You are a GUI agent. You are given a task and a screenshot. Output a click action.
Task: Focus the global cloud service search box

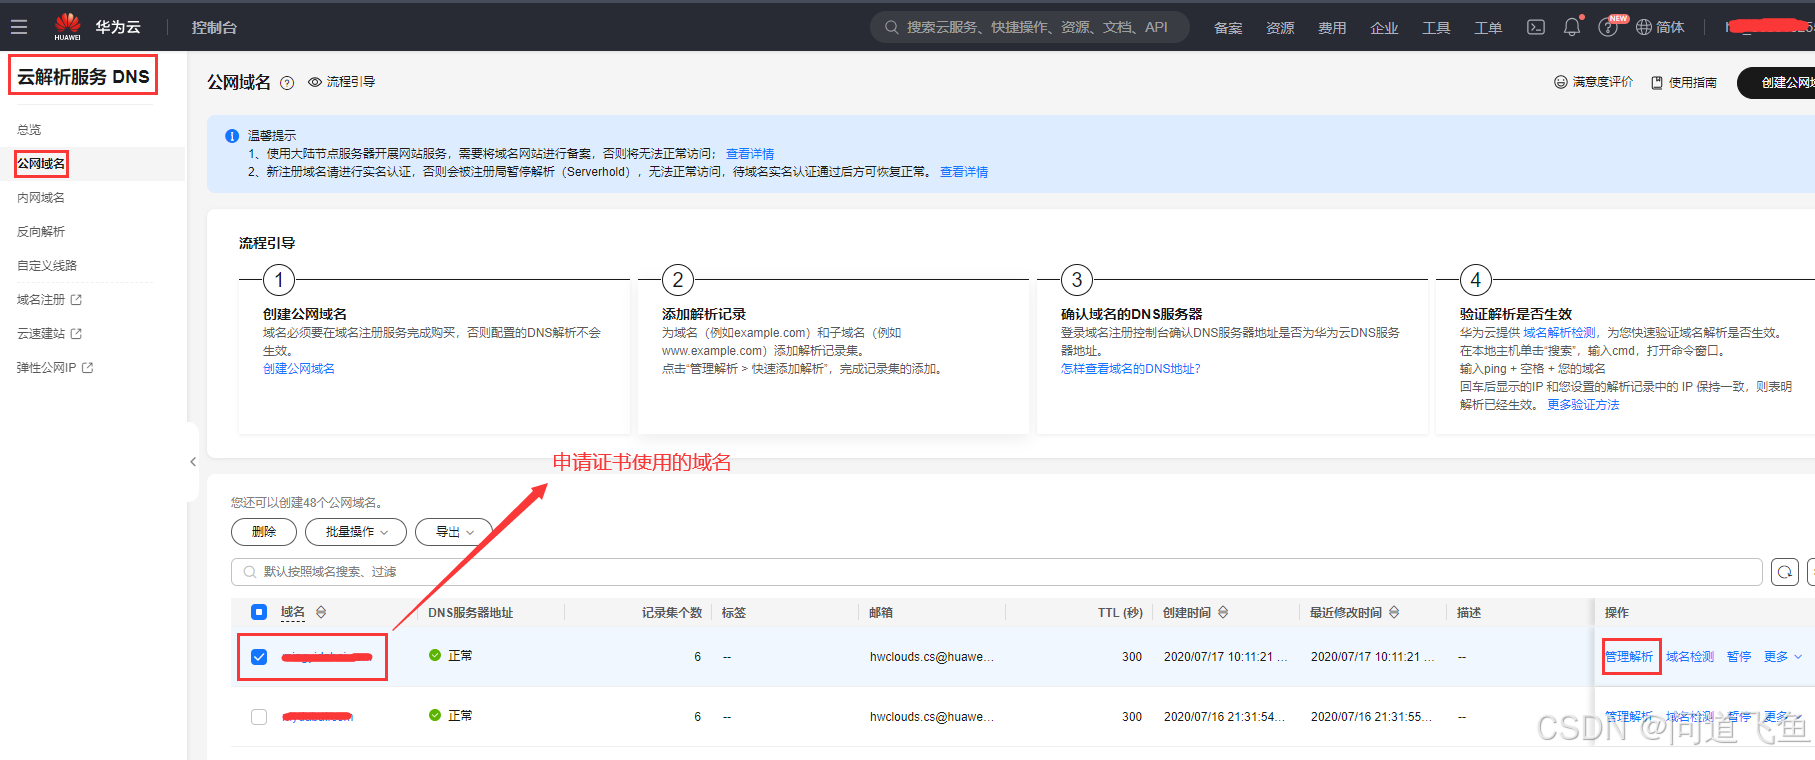click(x=1030, y=27)
